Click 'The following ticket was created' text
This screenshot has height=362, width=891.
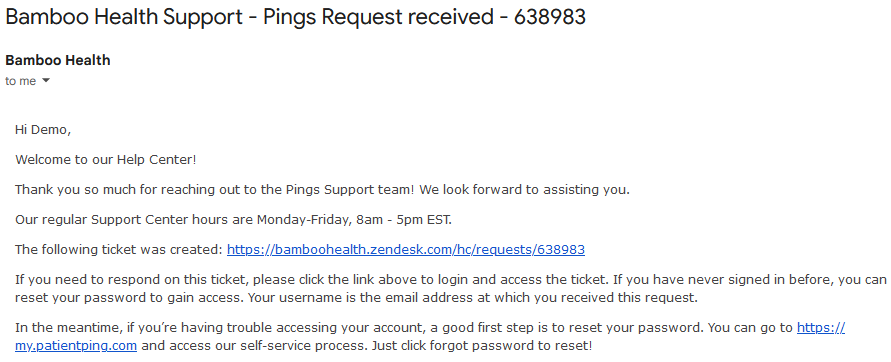click(119, 249)
